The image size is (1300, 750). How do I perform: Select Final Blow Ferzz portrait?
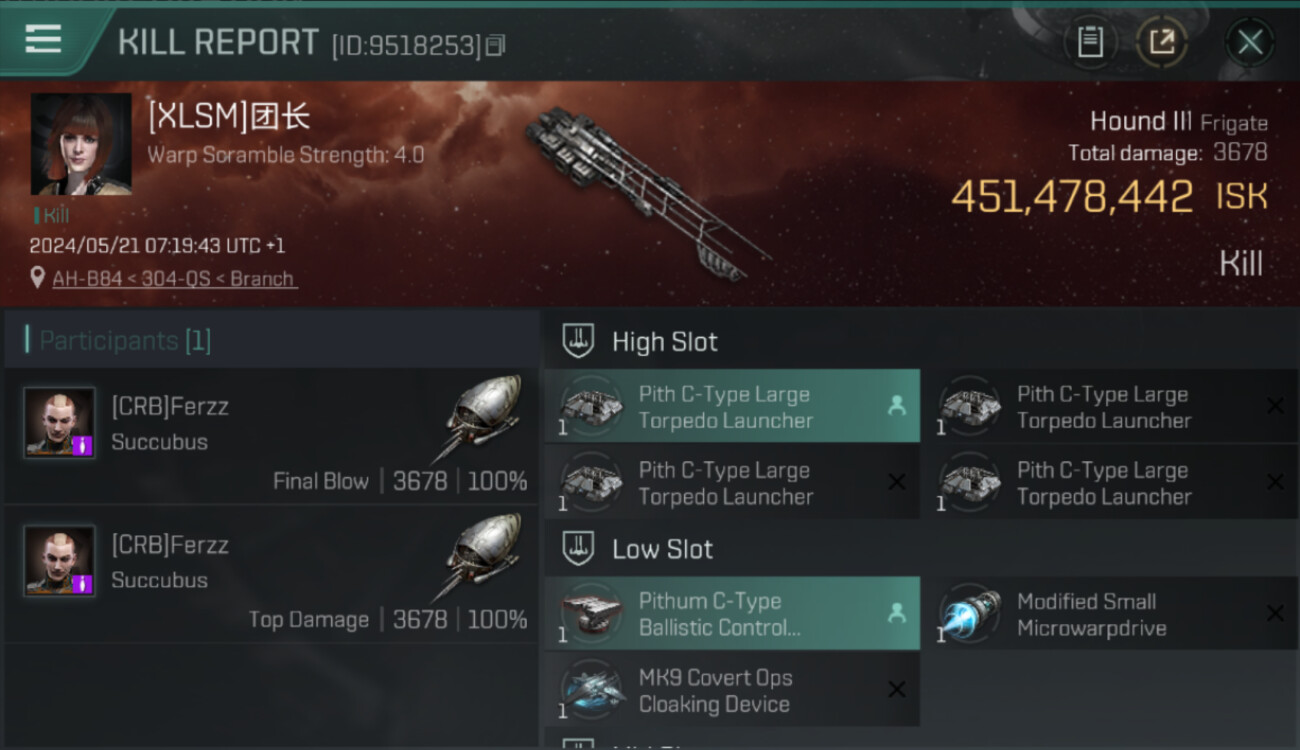(x=60, y=423)
